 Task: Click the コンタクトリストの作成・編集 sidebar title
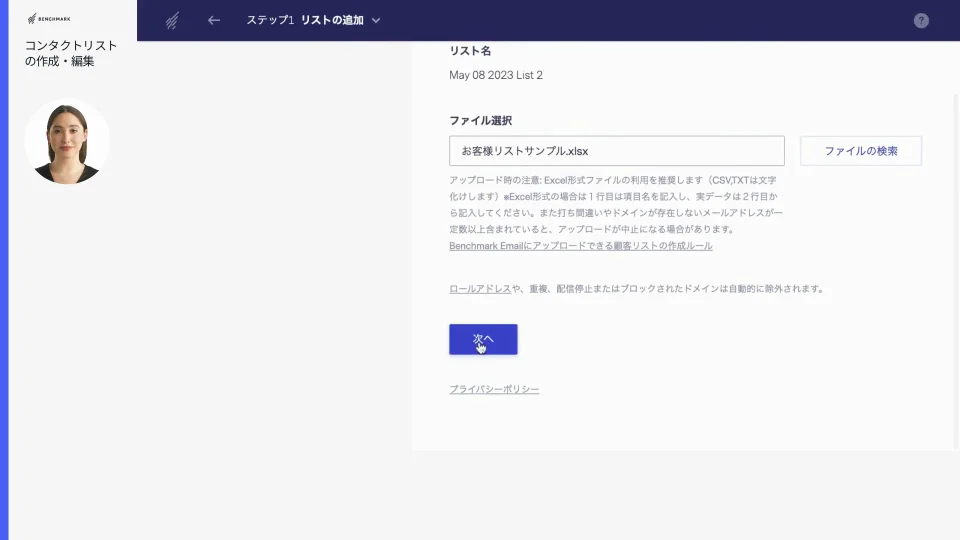(70, 53)
